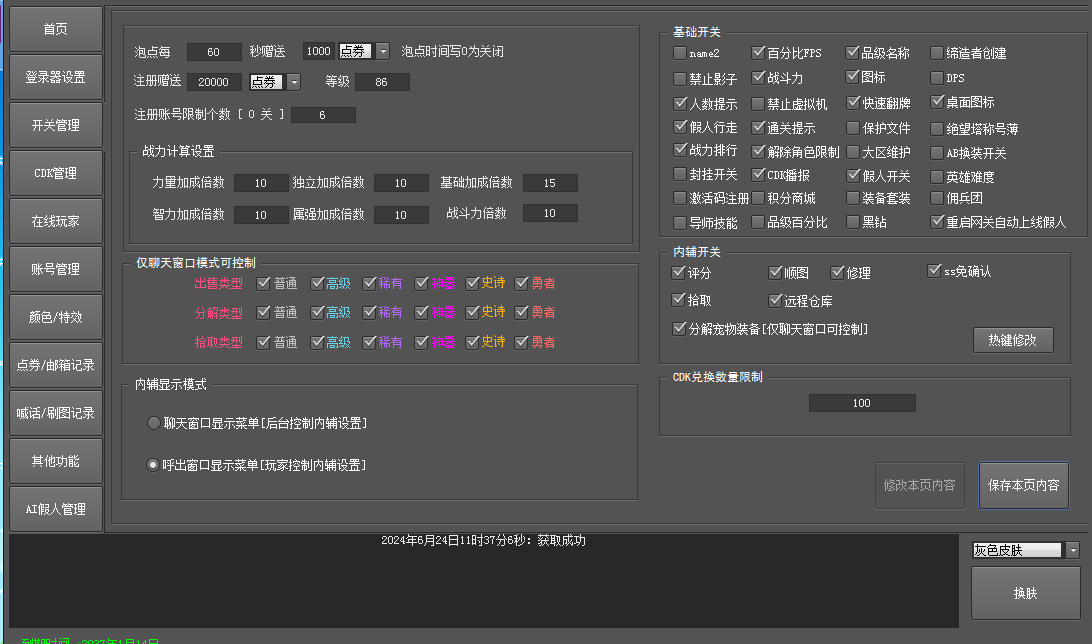This screenshot has height=644, width=1092.
Task: Open the 注册赠送 currency dropdown
Action: point(293,82)
